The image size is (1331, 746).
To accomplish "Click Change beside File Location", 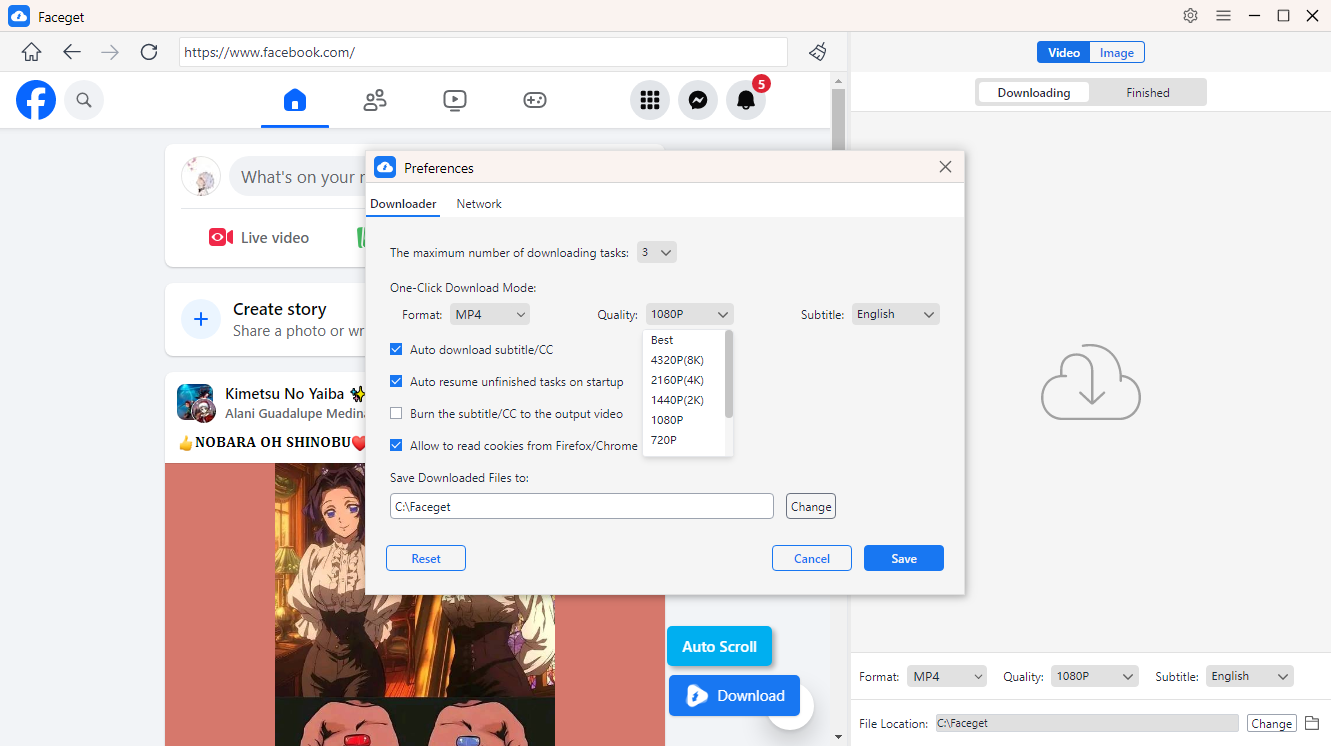I will coord(1272,723).
